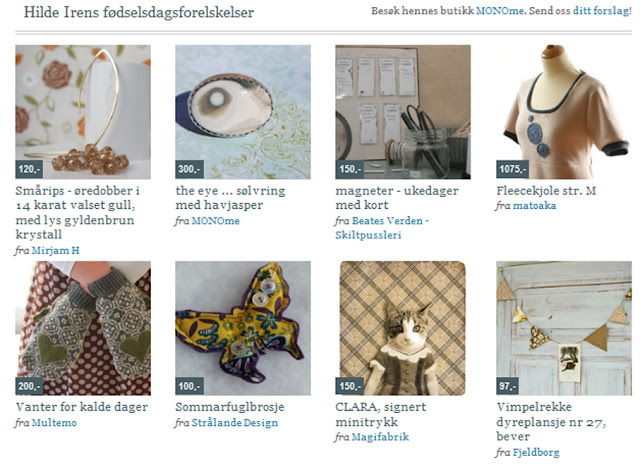Open the CLARA cat print image
640x466 pixels.
[x=403, y=328]
